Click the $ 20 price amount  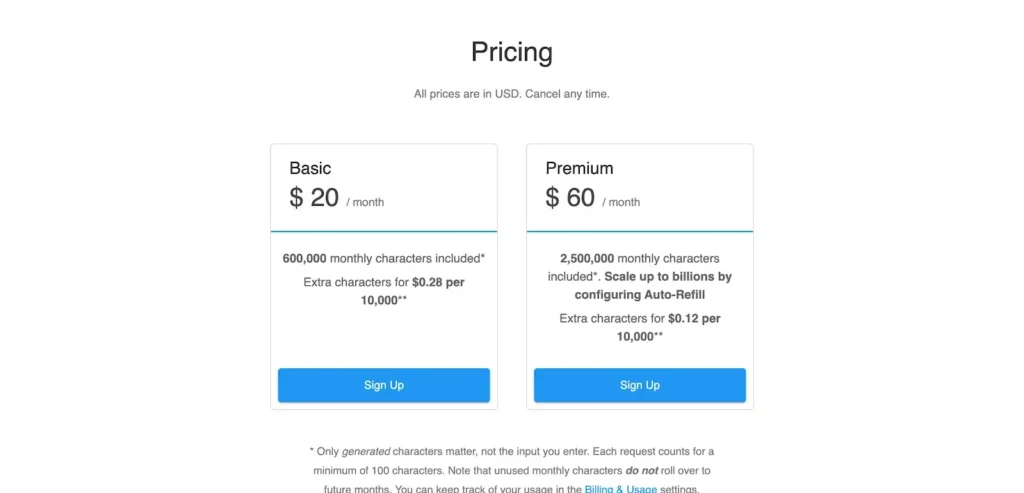(314, 198)
